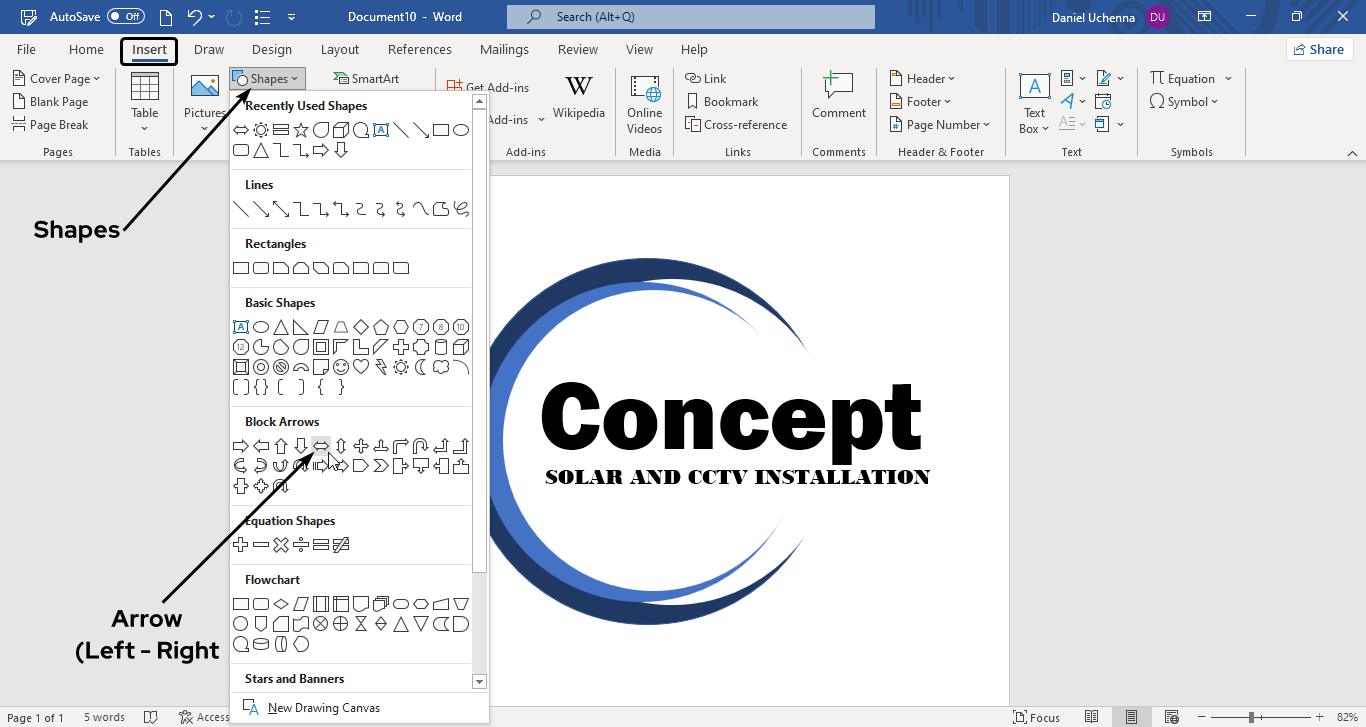Pick the 5-point Star recently used shape

pyautogui.click(x=301, y=130)
